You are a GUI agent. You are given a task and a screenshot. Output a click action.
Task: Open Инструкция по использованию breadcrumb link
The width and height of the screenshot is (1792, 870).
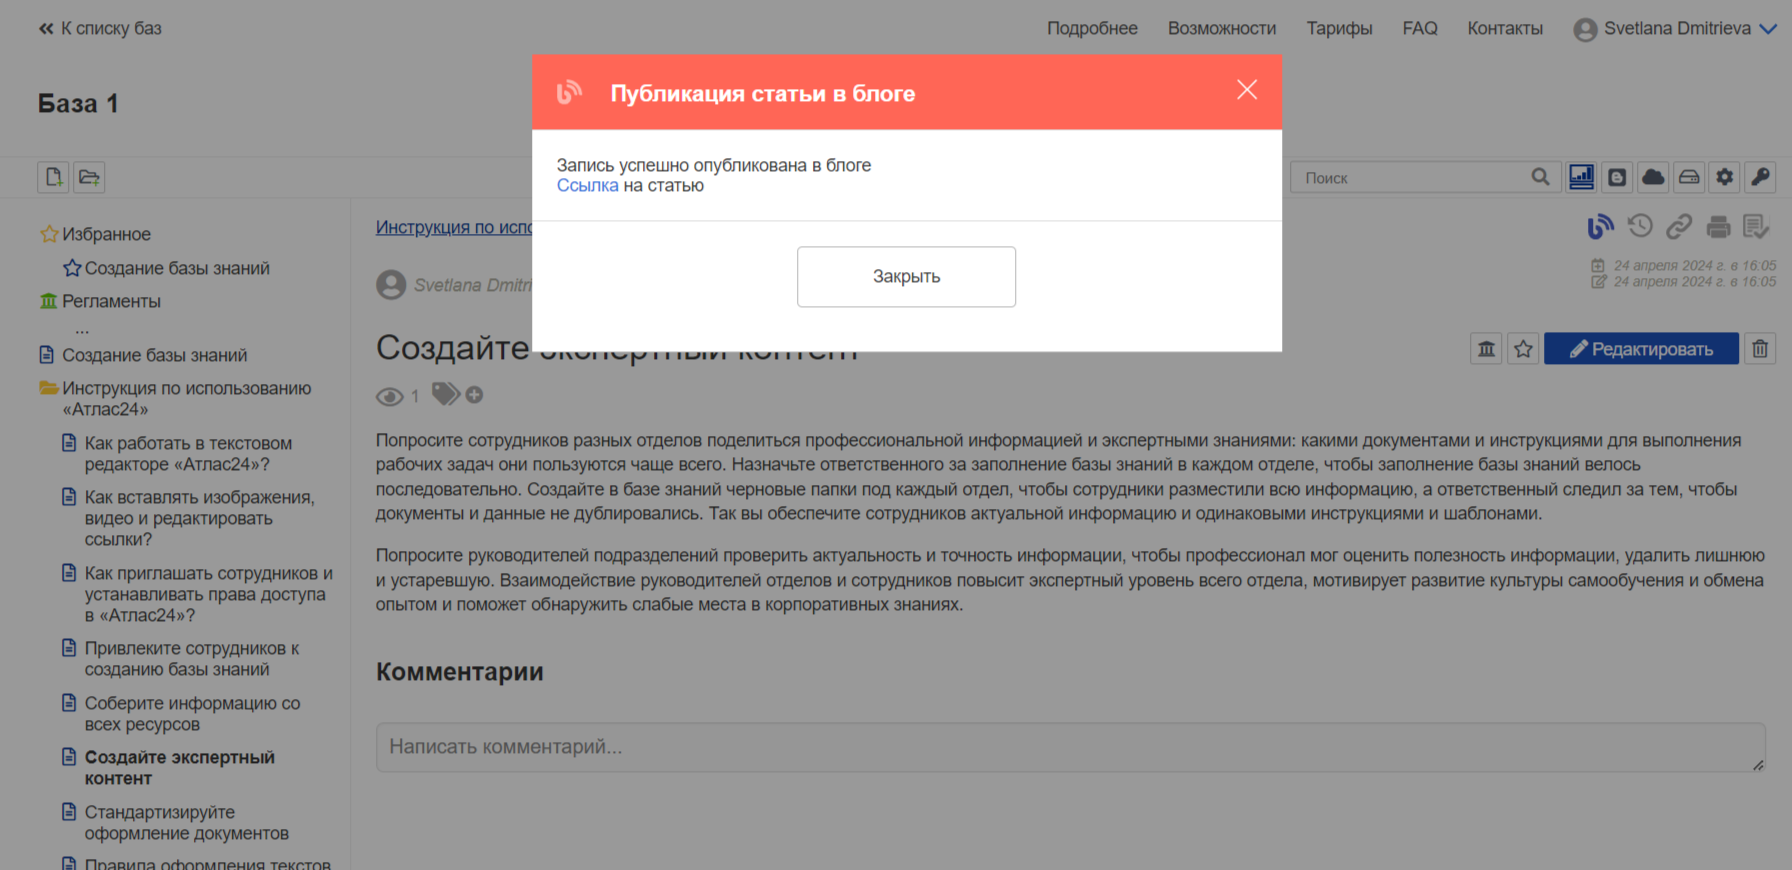click(x=454, y=228)
